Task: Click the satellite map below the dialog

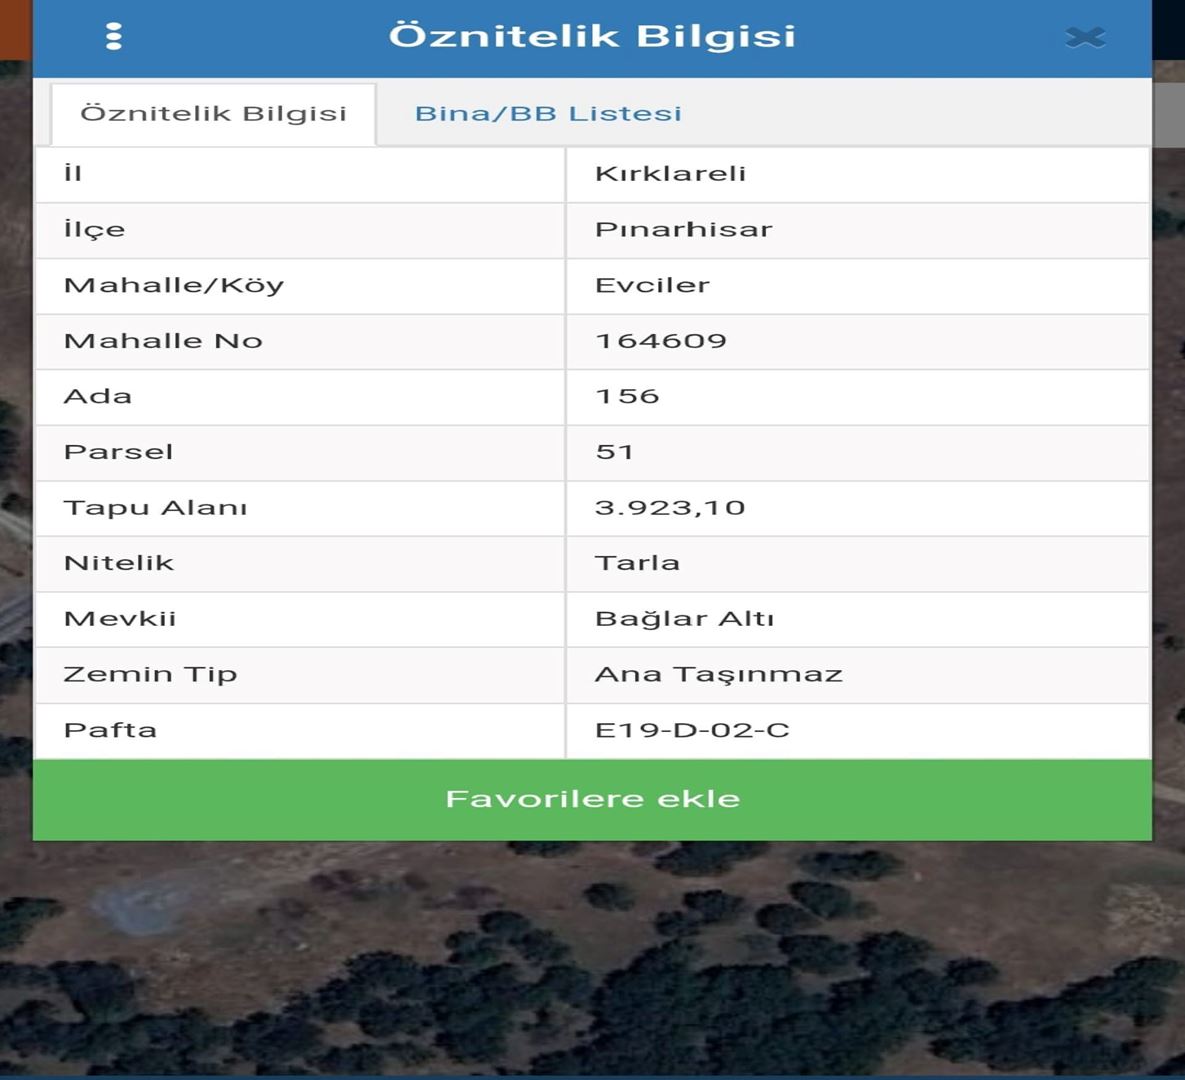Action: [592, 960]
